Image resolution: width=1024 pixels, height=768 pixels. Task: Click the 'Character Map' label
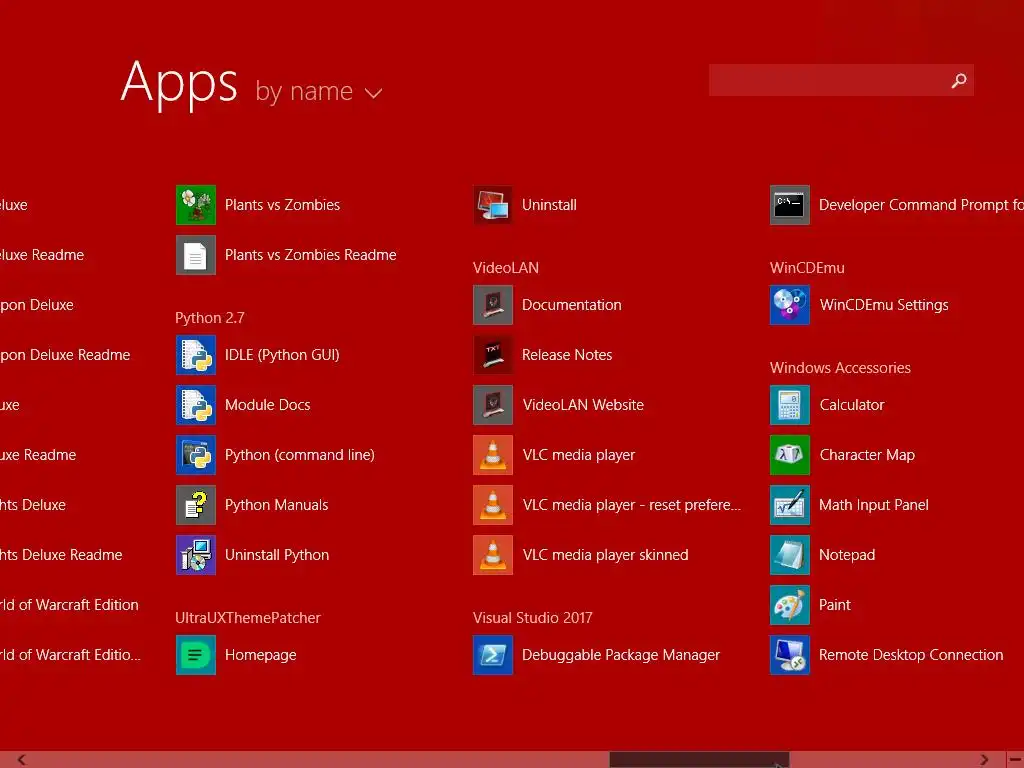[867, 455]
